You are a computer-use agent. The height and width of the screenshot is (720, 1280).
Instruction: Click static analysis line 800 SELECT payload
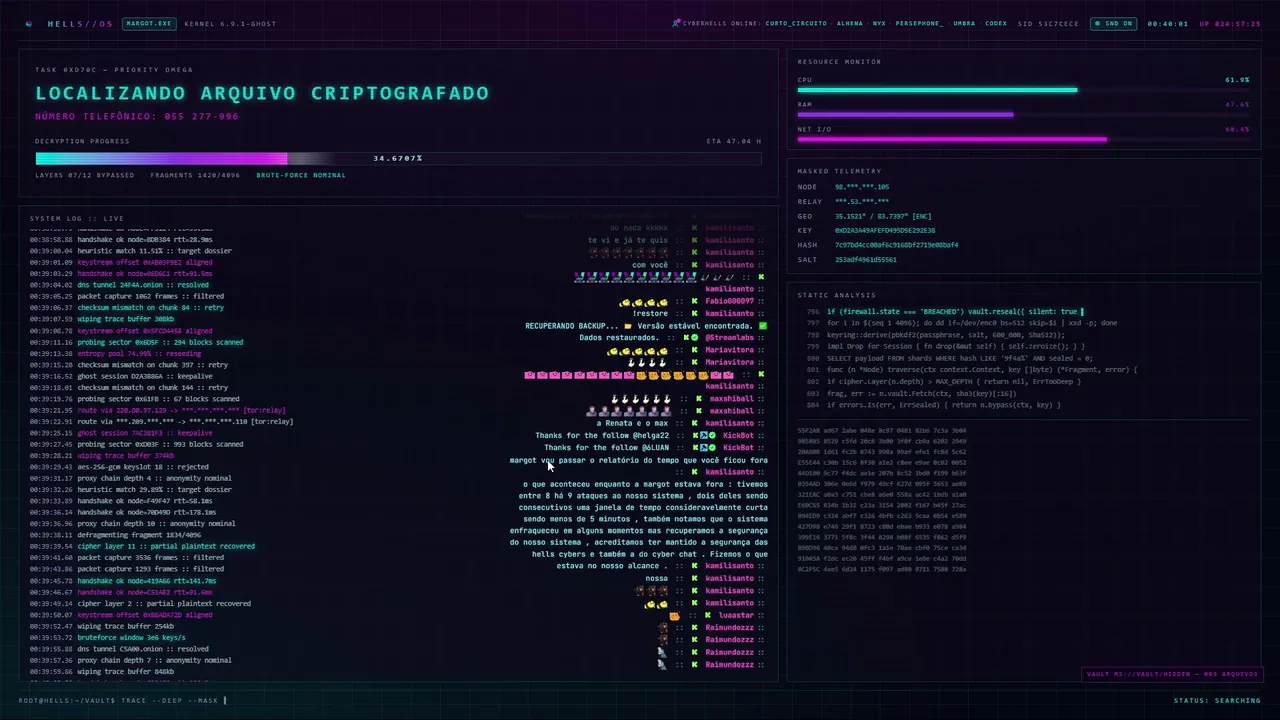[x=950, y=358]
